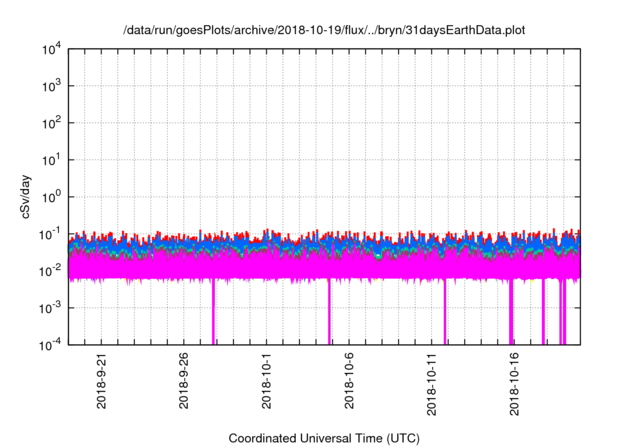640x448 pixels.
Task: Click the 2018-10-1 date tick label
Action: 266,380
